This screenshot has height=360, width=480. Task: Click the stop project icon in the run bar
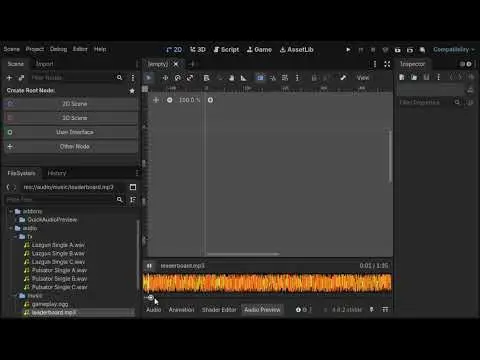pos(373,50)
